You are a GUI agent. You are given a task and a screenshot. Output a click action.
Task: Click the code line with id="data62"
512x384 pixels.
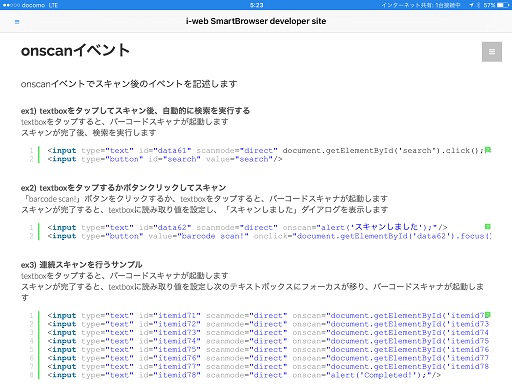pos(247,227)
